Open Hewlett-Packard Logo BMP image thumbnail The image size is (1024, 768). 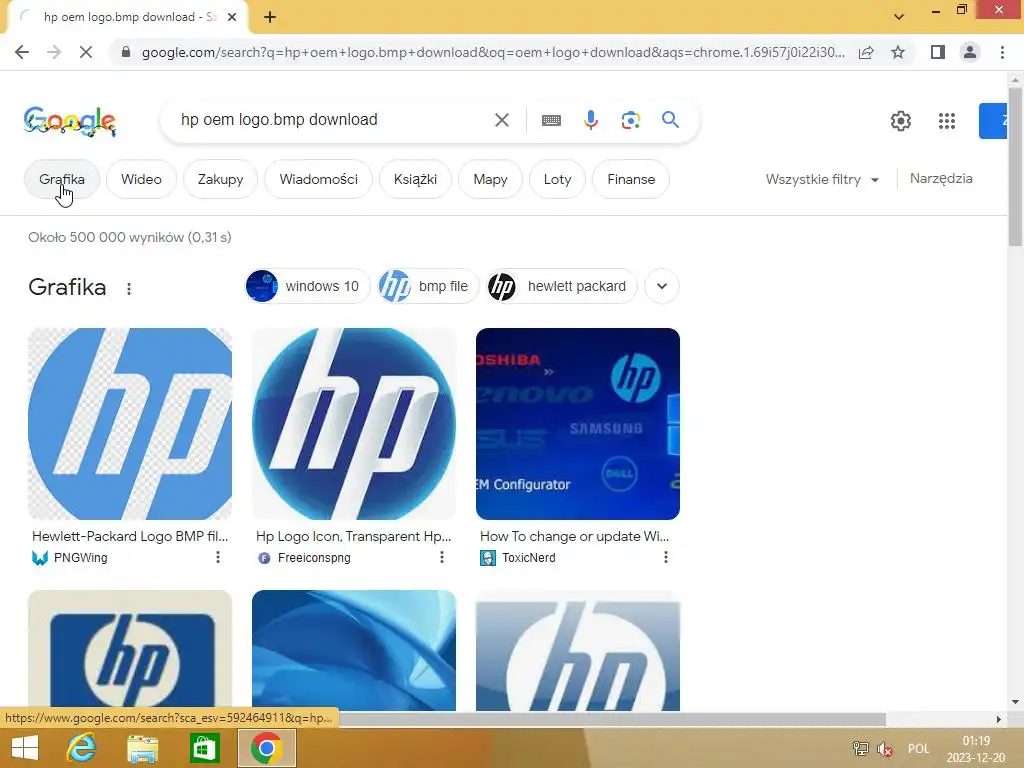pos(130,424)
